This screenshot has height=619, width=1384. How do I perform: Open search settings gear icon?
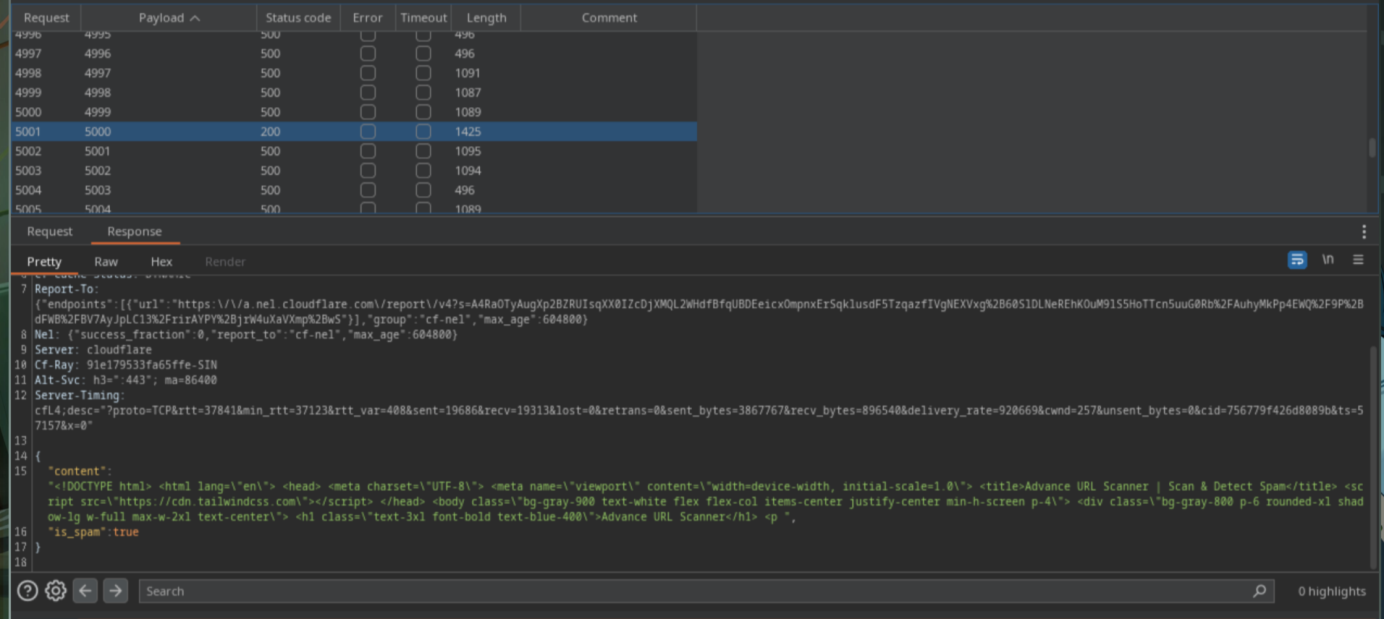[x=56, y=591]
